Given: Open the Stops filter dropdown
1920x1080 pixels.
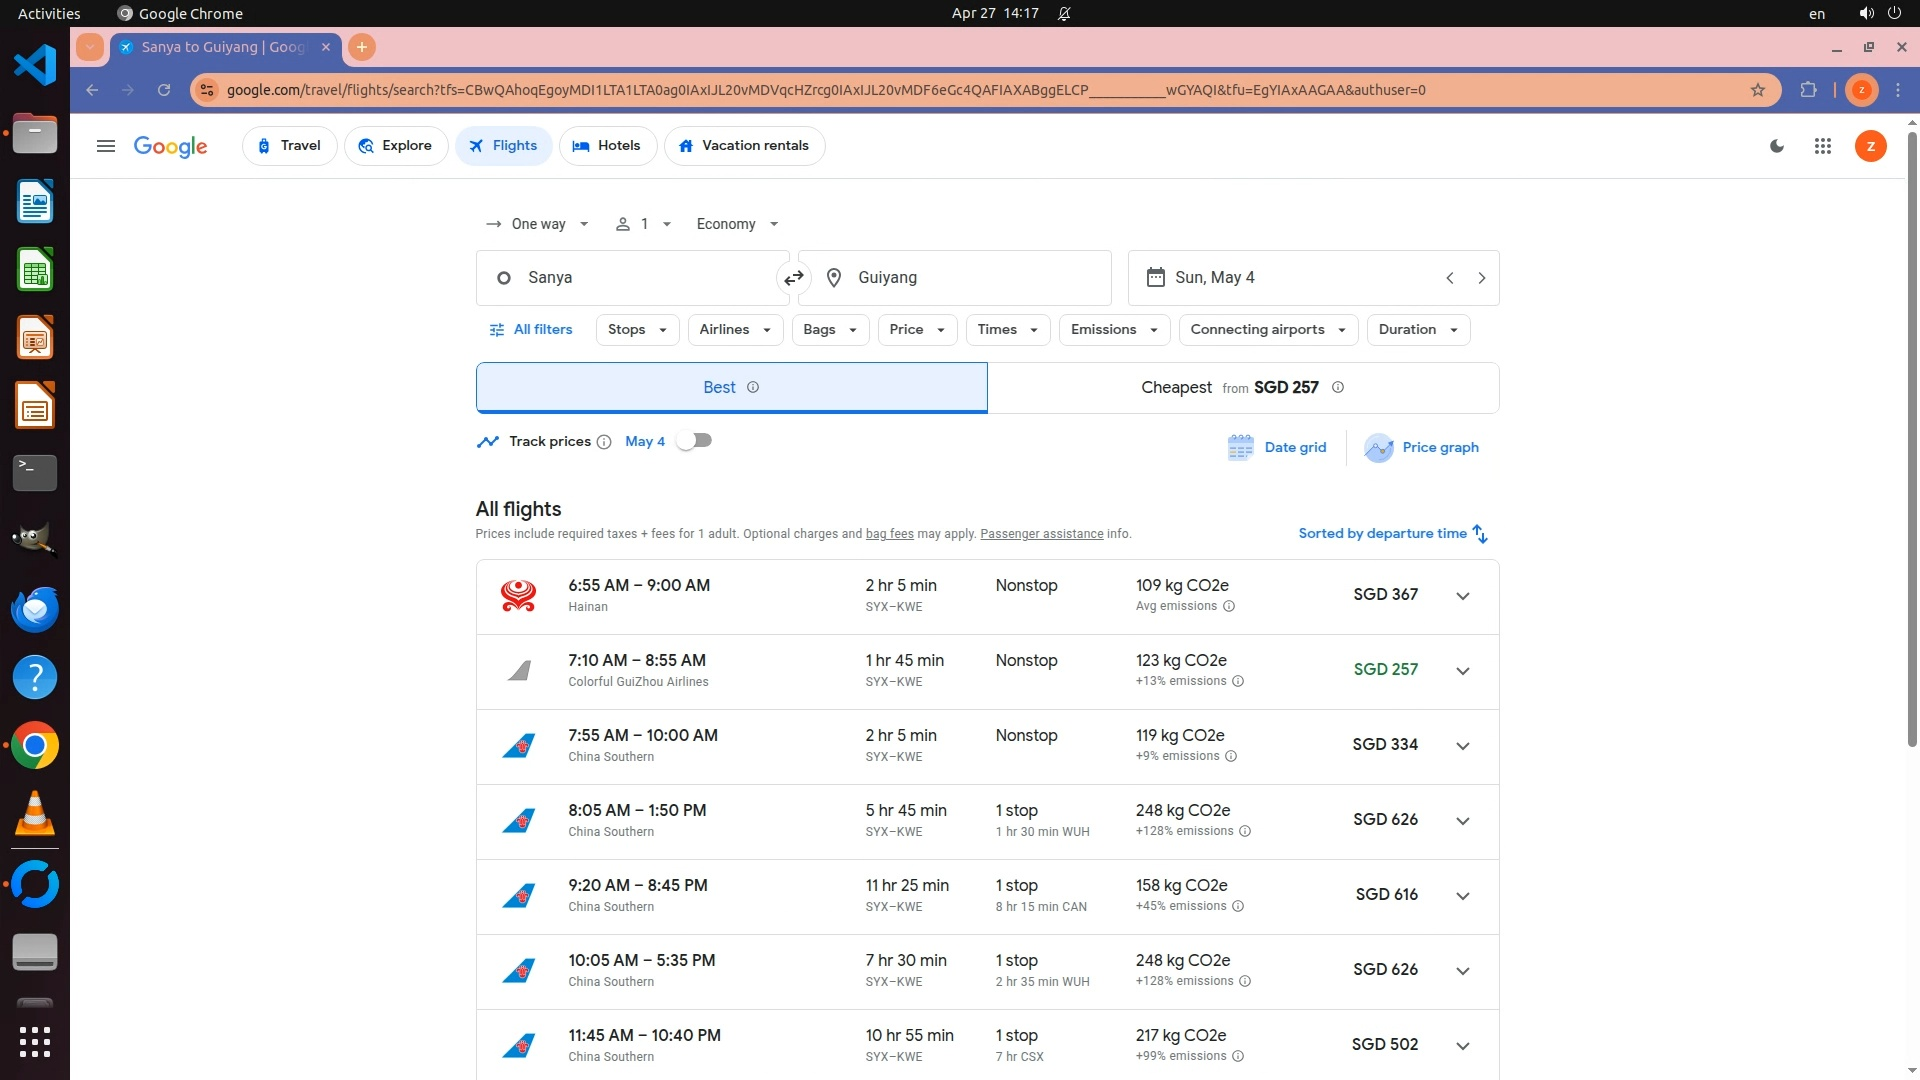Looking at the screenshot, I should [x=636, y=330].
